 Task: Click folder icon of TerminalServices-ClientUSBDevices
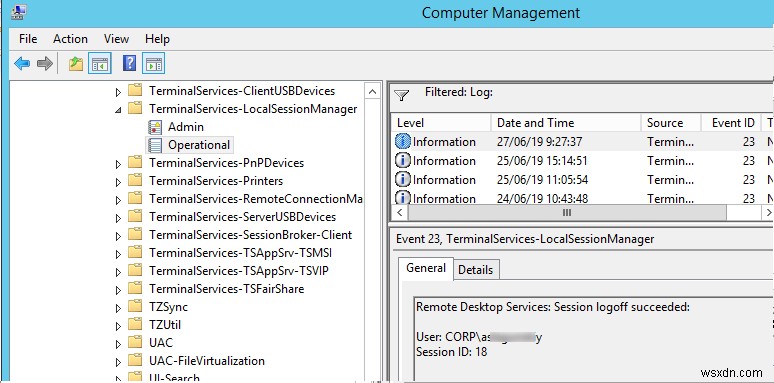pyautogui.click(x=135, y=90)
